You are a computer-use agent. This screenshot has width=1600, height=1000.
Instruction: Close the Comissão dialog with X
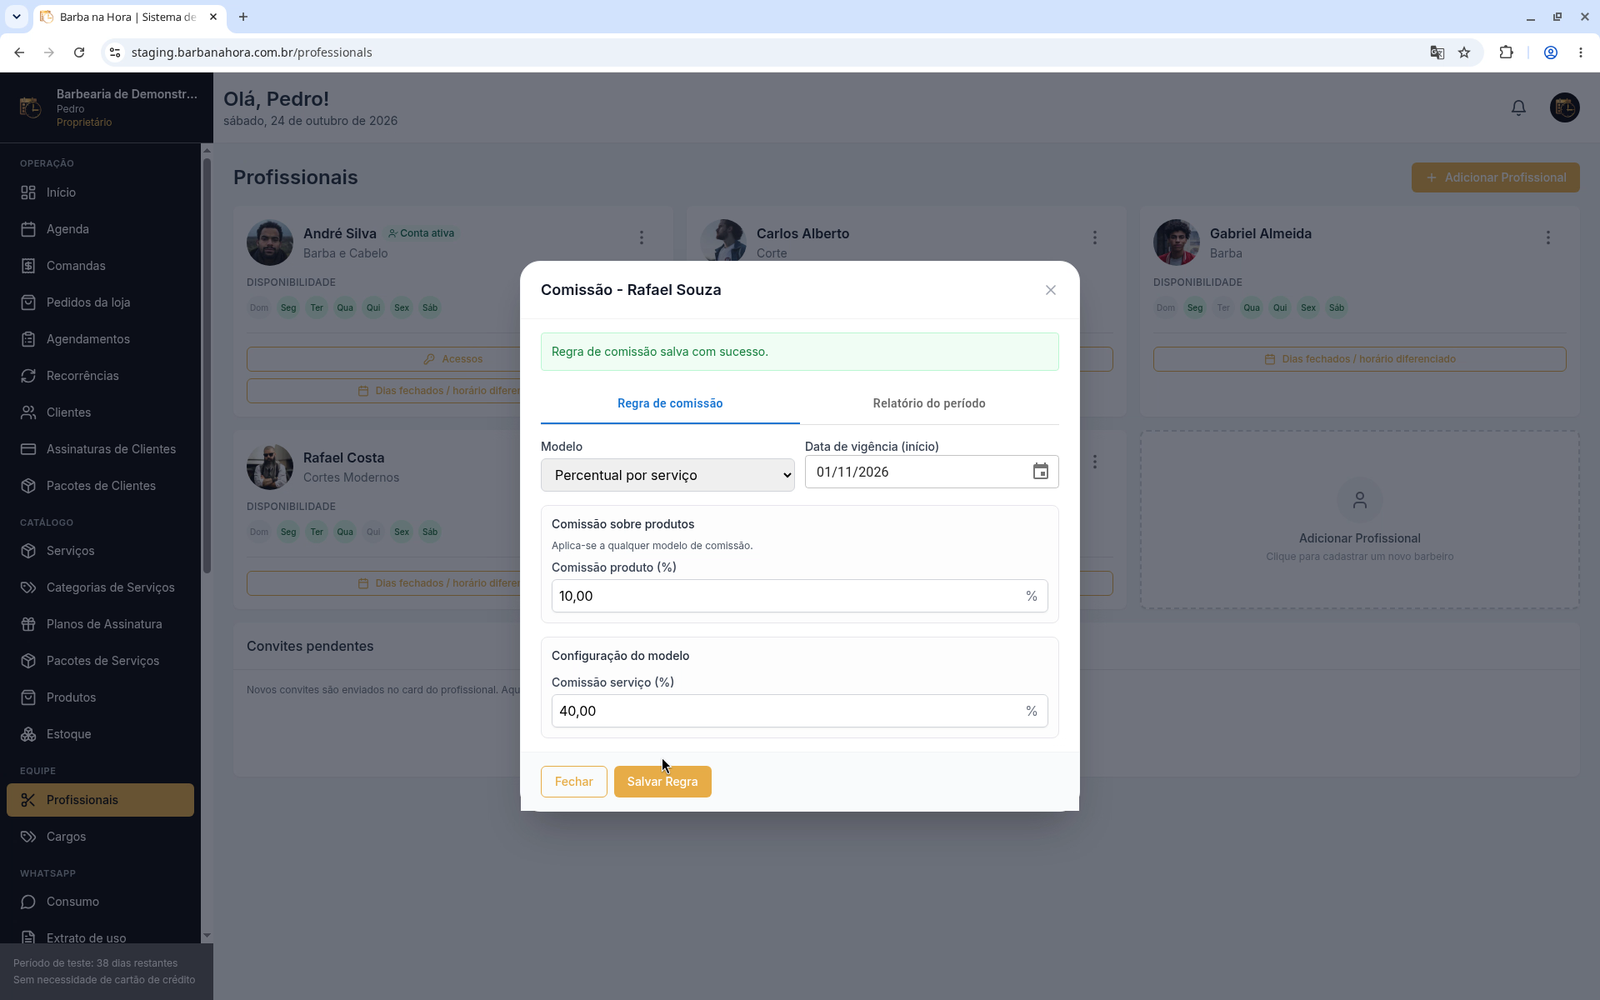(1050, 290)
